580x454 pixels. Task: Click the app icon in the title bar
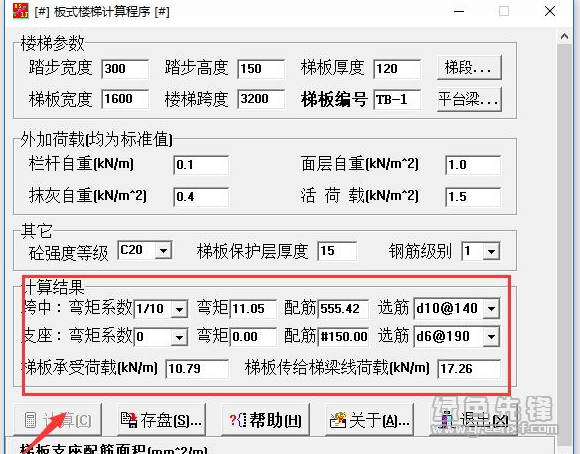(x=21, y=10)
